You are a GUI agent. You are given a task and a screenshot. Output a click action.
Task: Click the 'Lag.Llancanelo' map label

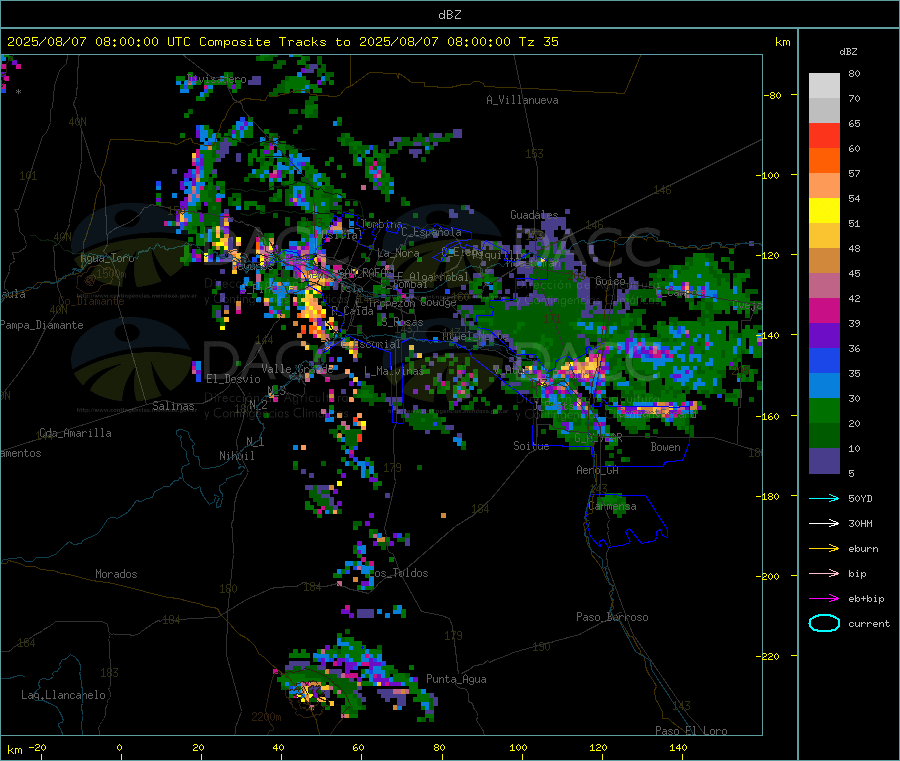63,695
